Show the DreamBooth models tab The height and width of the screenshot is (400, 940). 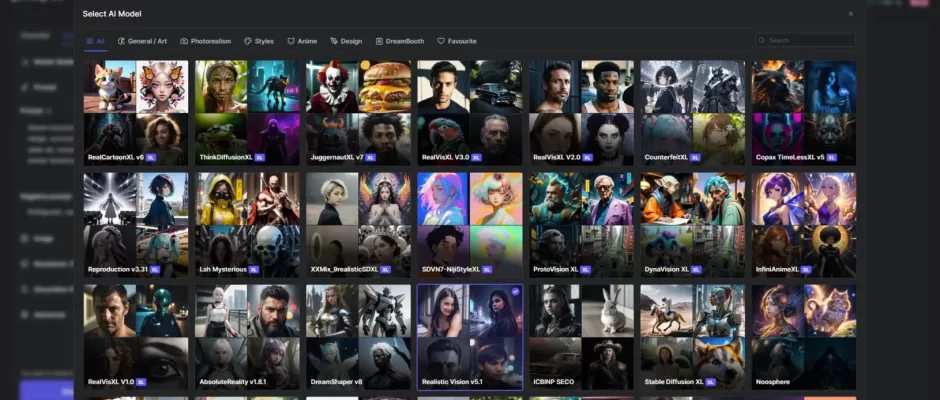(x=400, y=41)
